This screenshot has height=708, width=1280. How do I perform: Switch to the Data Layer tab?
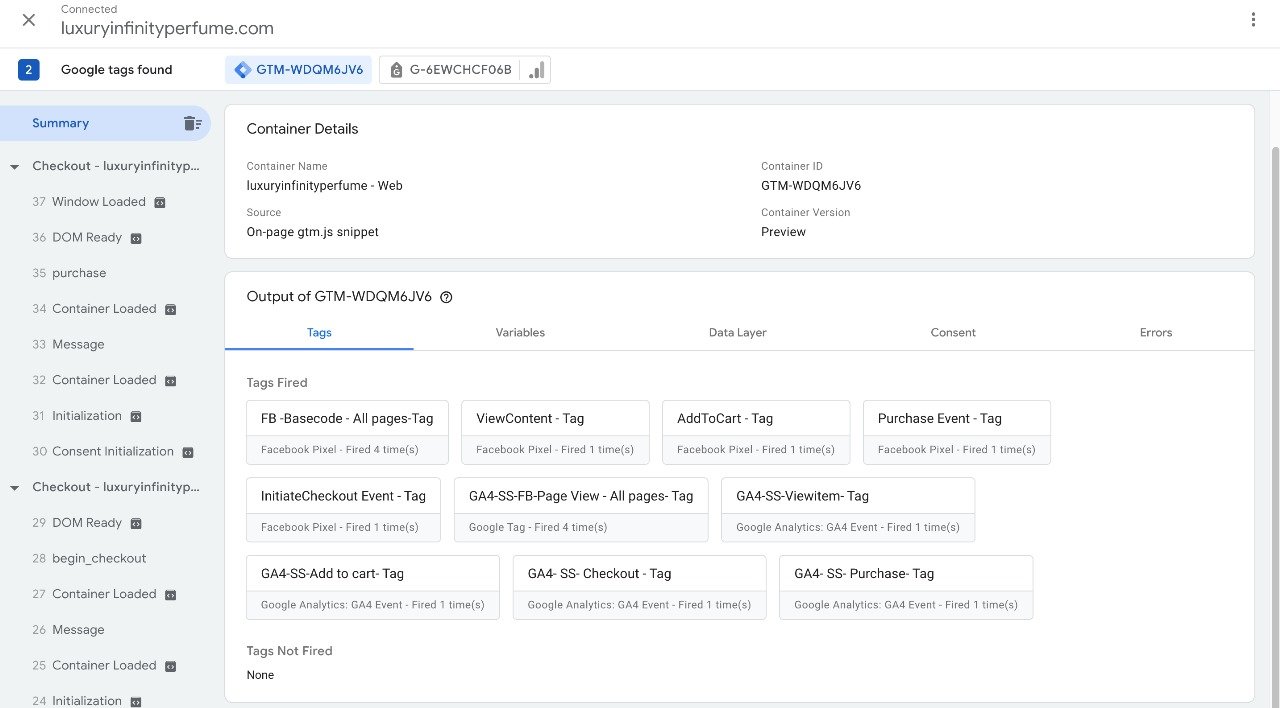[737, 333]
